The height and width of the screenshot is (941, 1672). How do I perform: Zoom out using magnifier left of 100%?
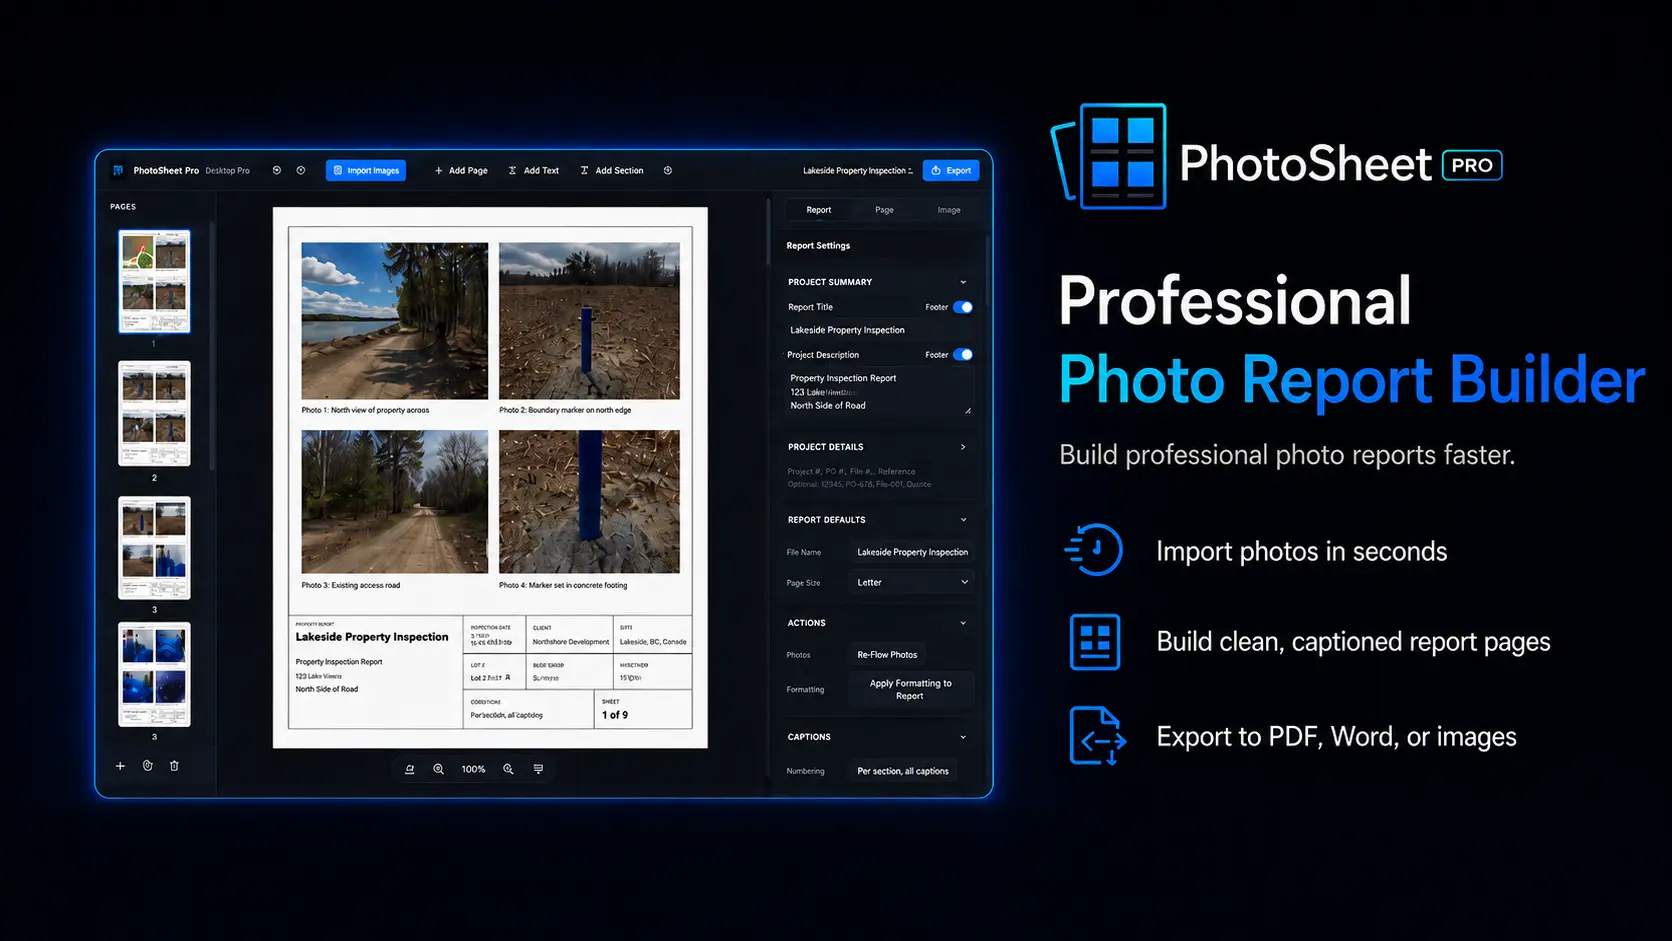(x=438, y=769)
